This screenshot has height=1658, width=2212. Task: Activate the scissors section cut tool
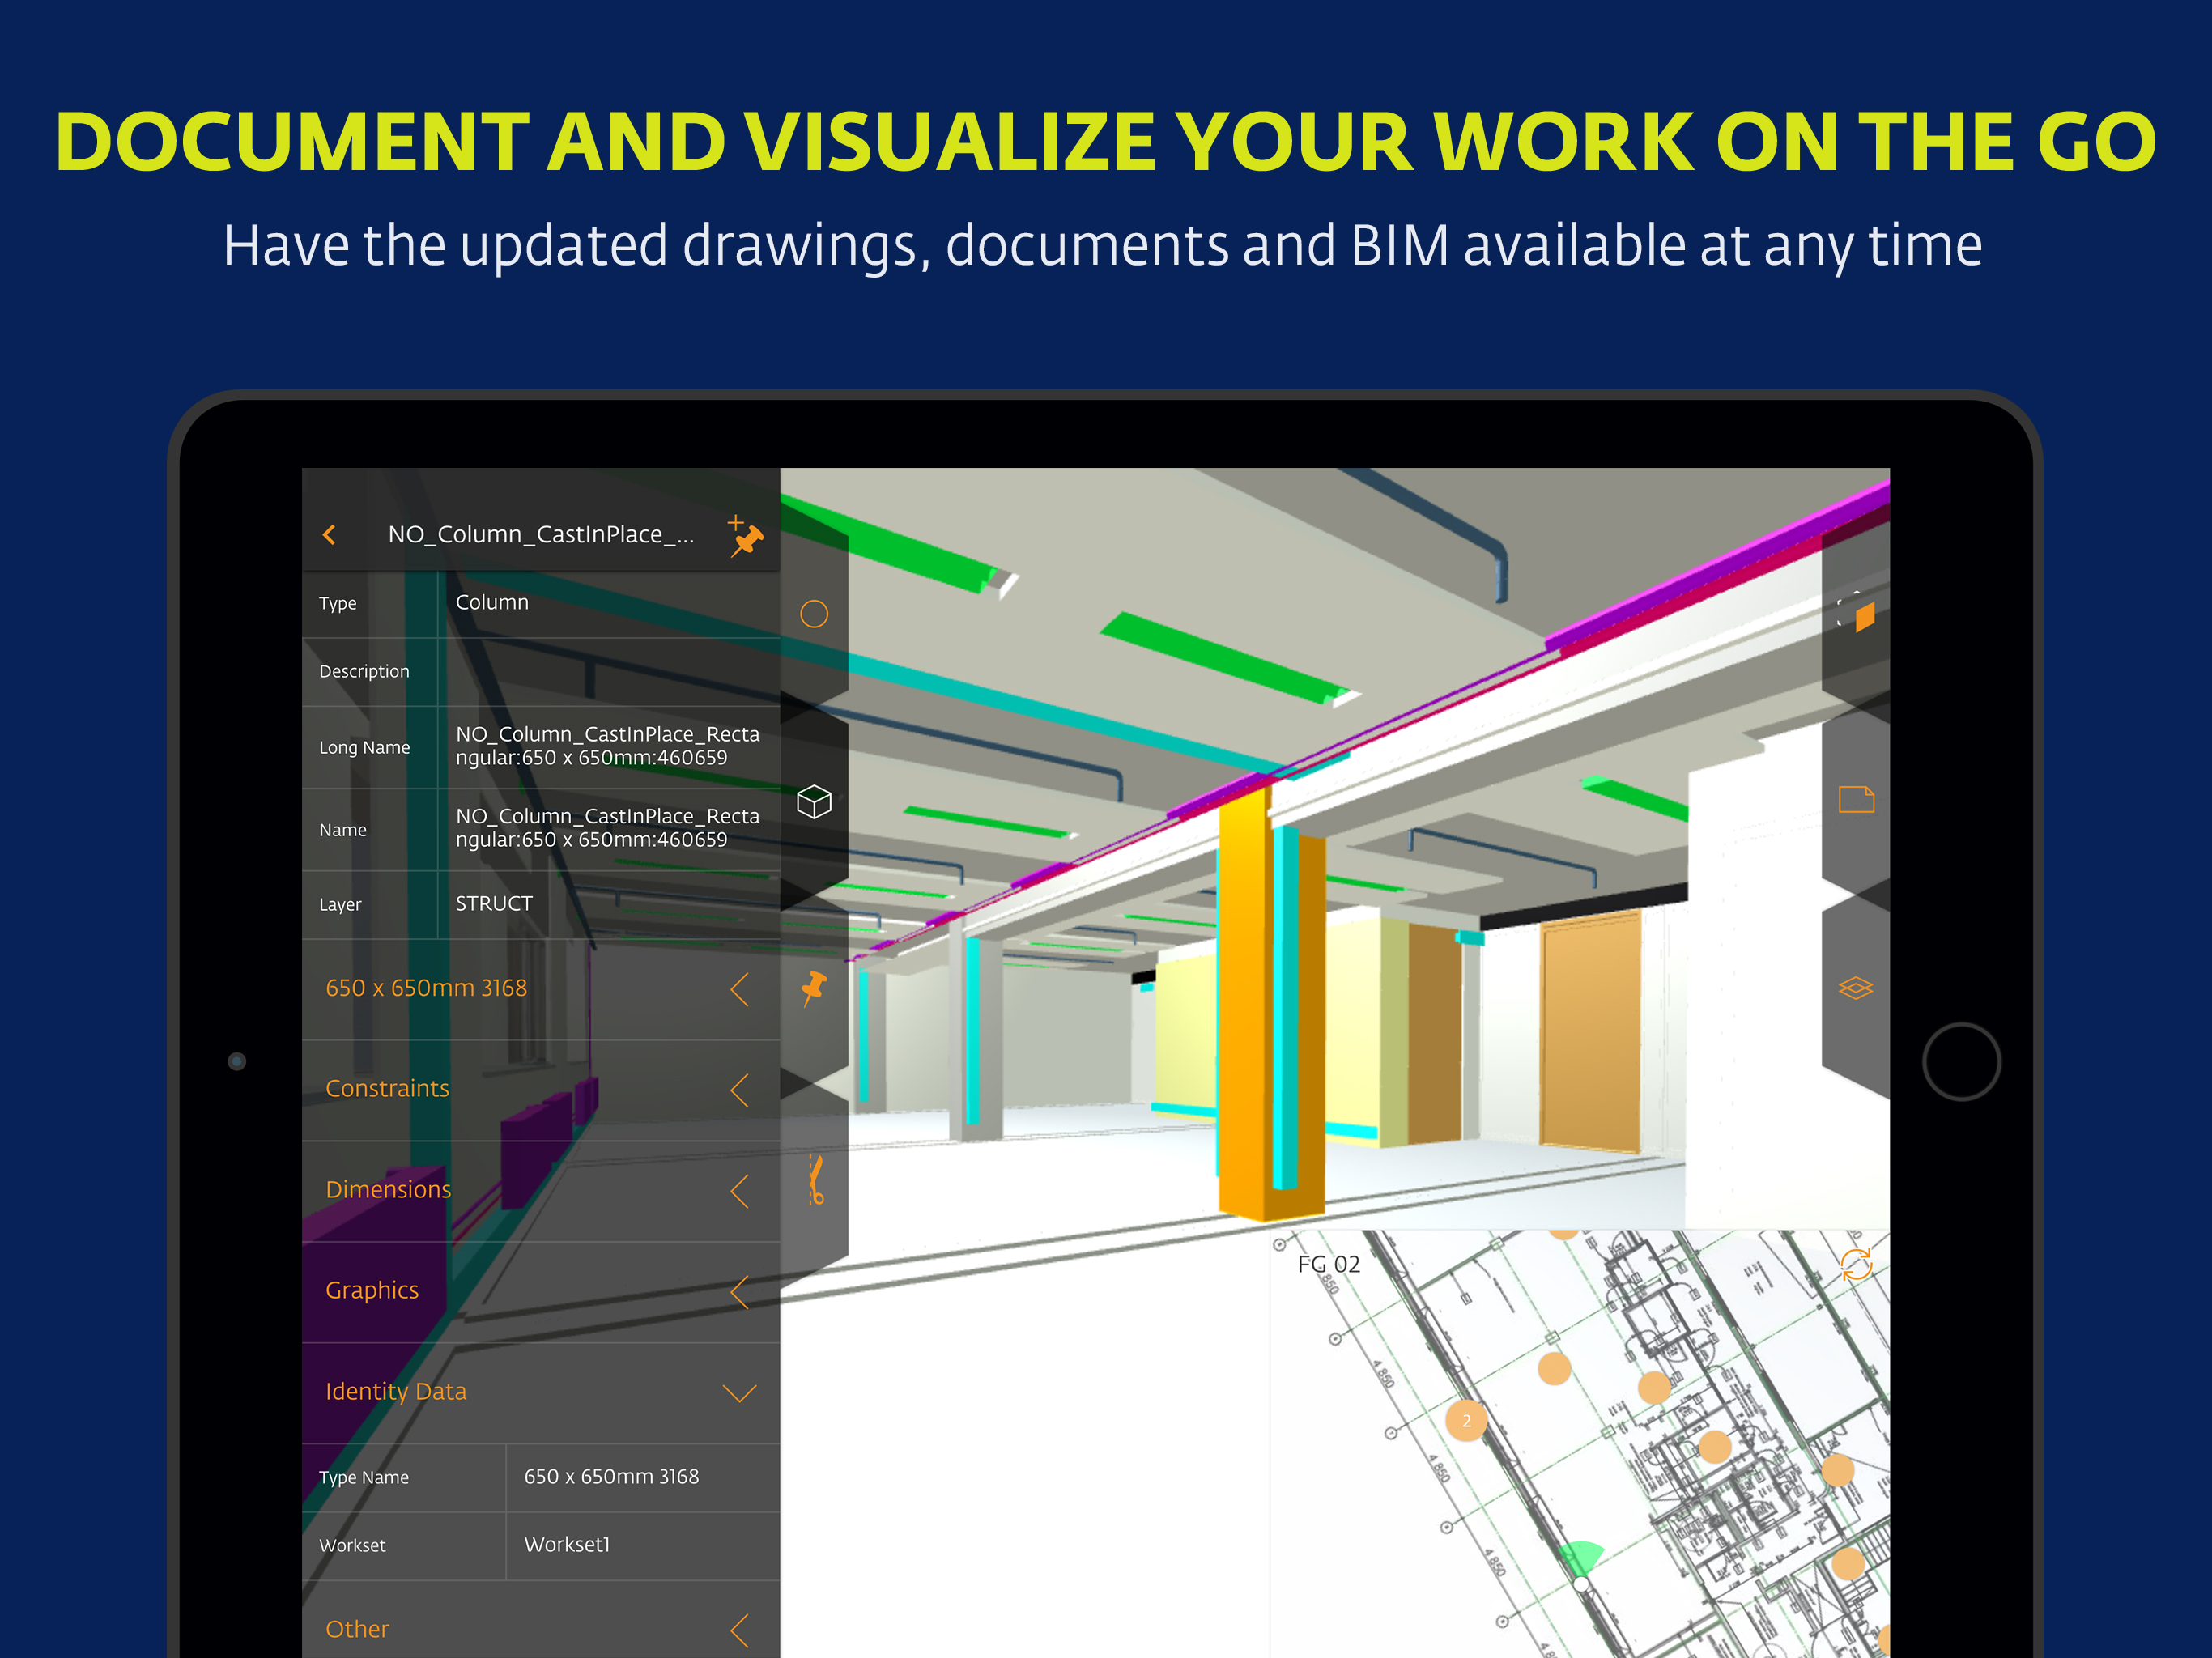816,1179
